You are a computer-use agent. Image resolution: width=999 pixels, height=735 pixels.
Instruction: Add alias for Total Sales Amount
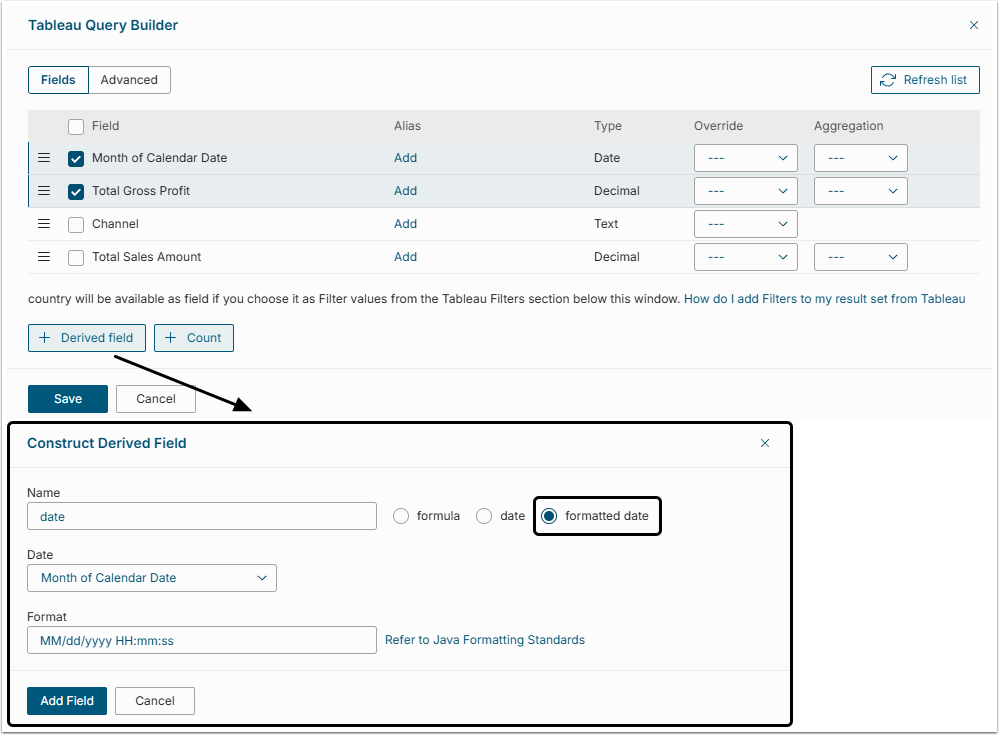coord(405,257)
